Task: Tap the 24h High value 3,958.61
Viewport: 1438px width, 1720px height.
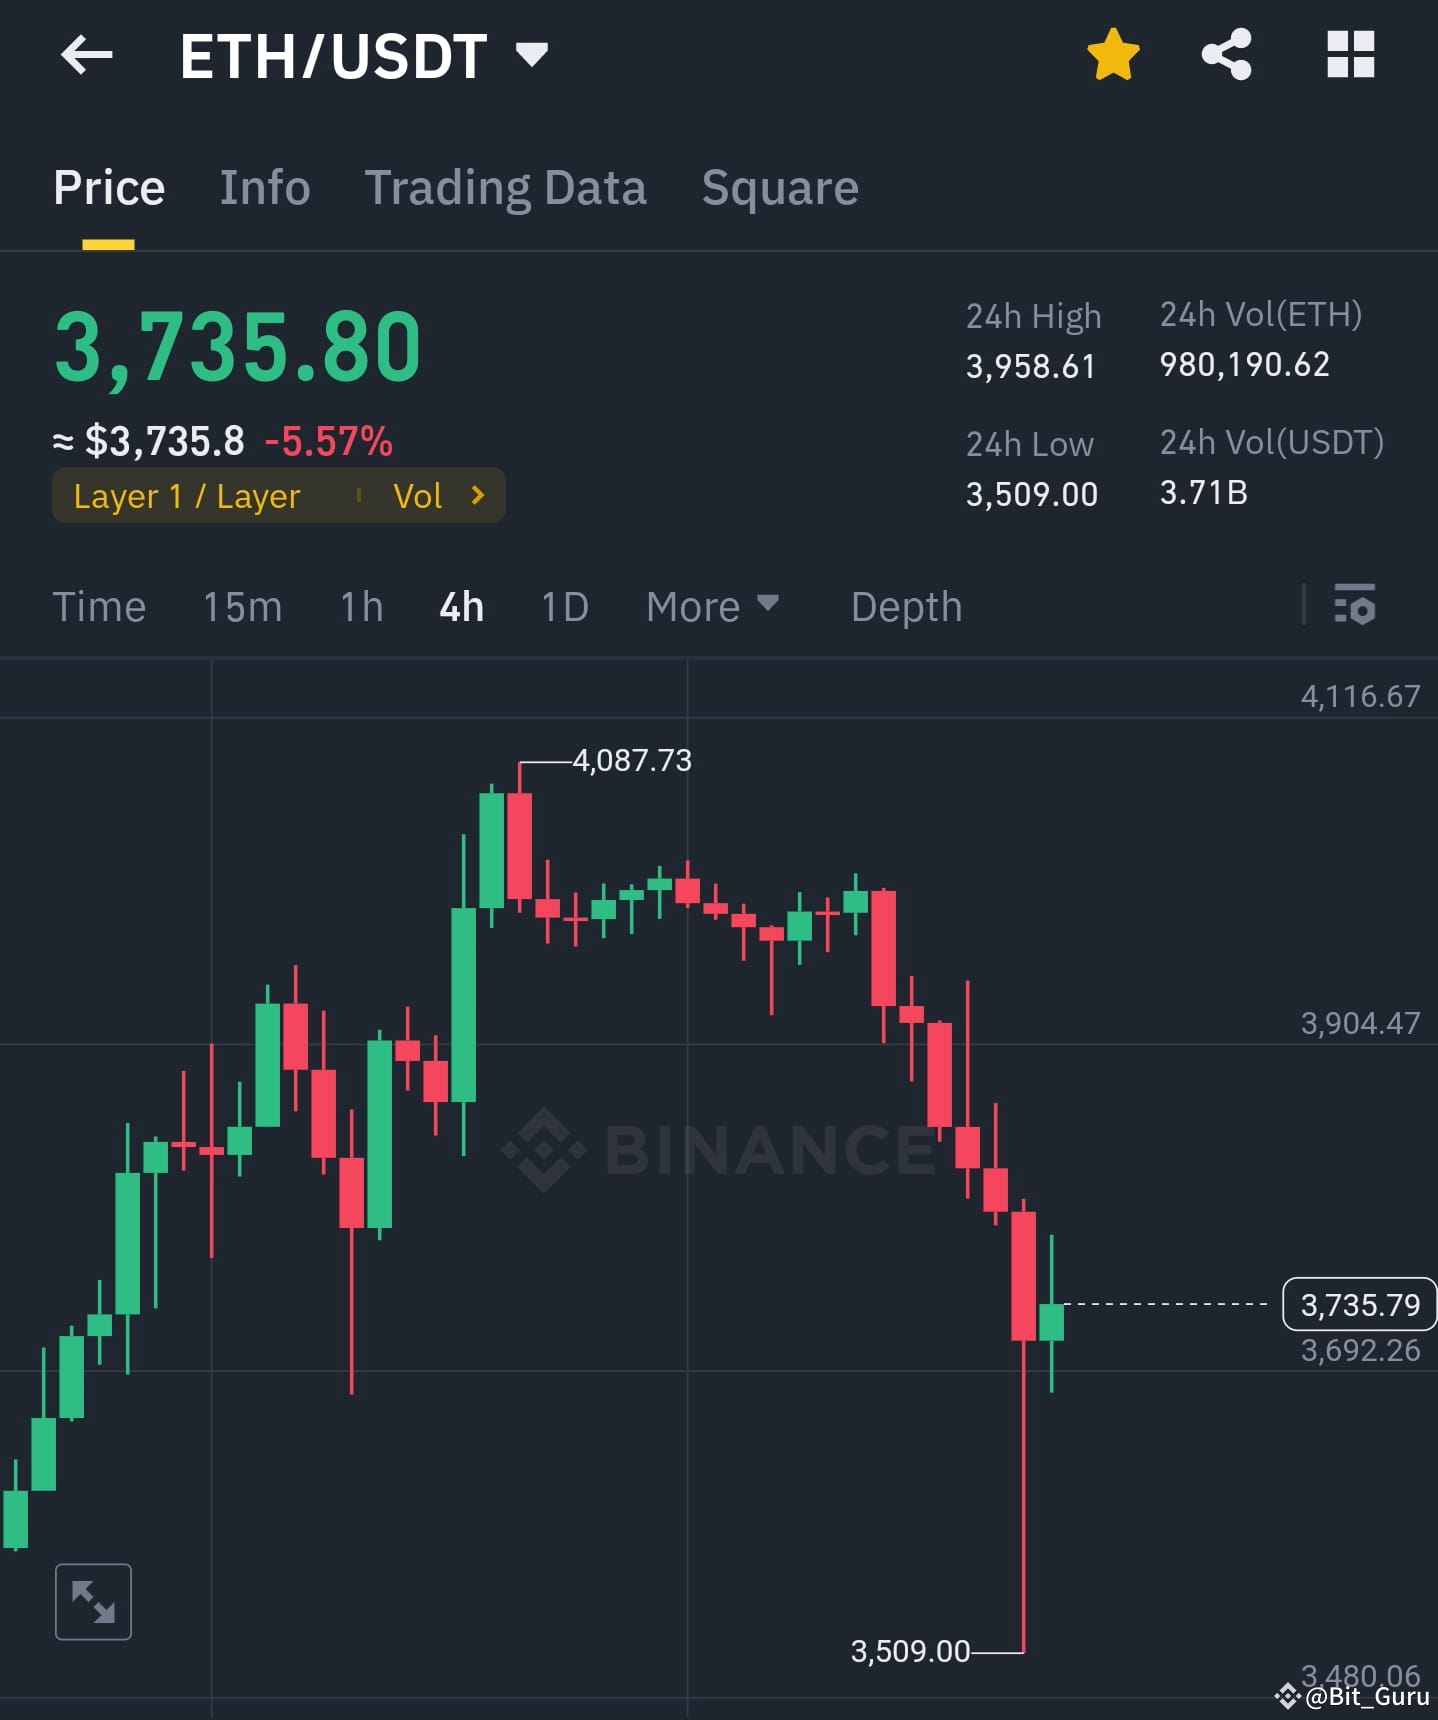Action: pos(1031,366)
